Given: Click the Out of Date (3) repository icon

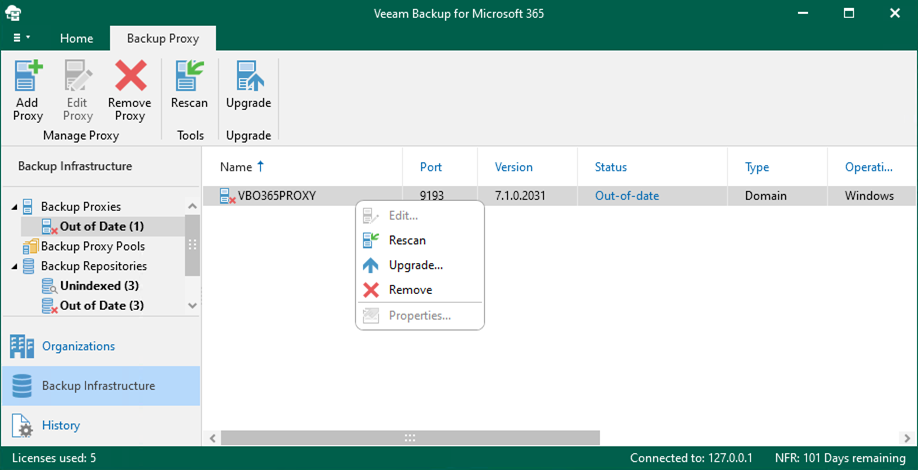Looking at the screenshot, I should coord(50,306).
